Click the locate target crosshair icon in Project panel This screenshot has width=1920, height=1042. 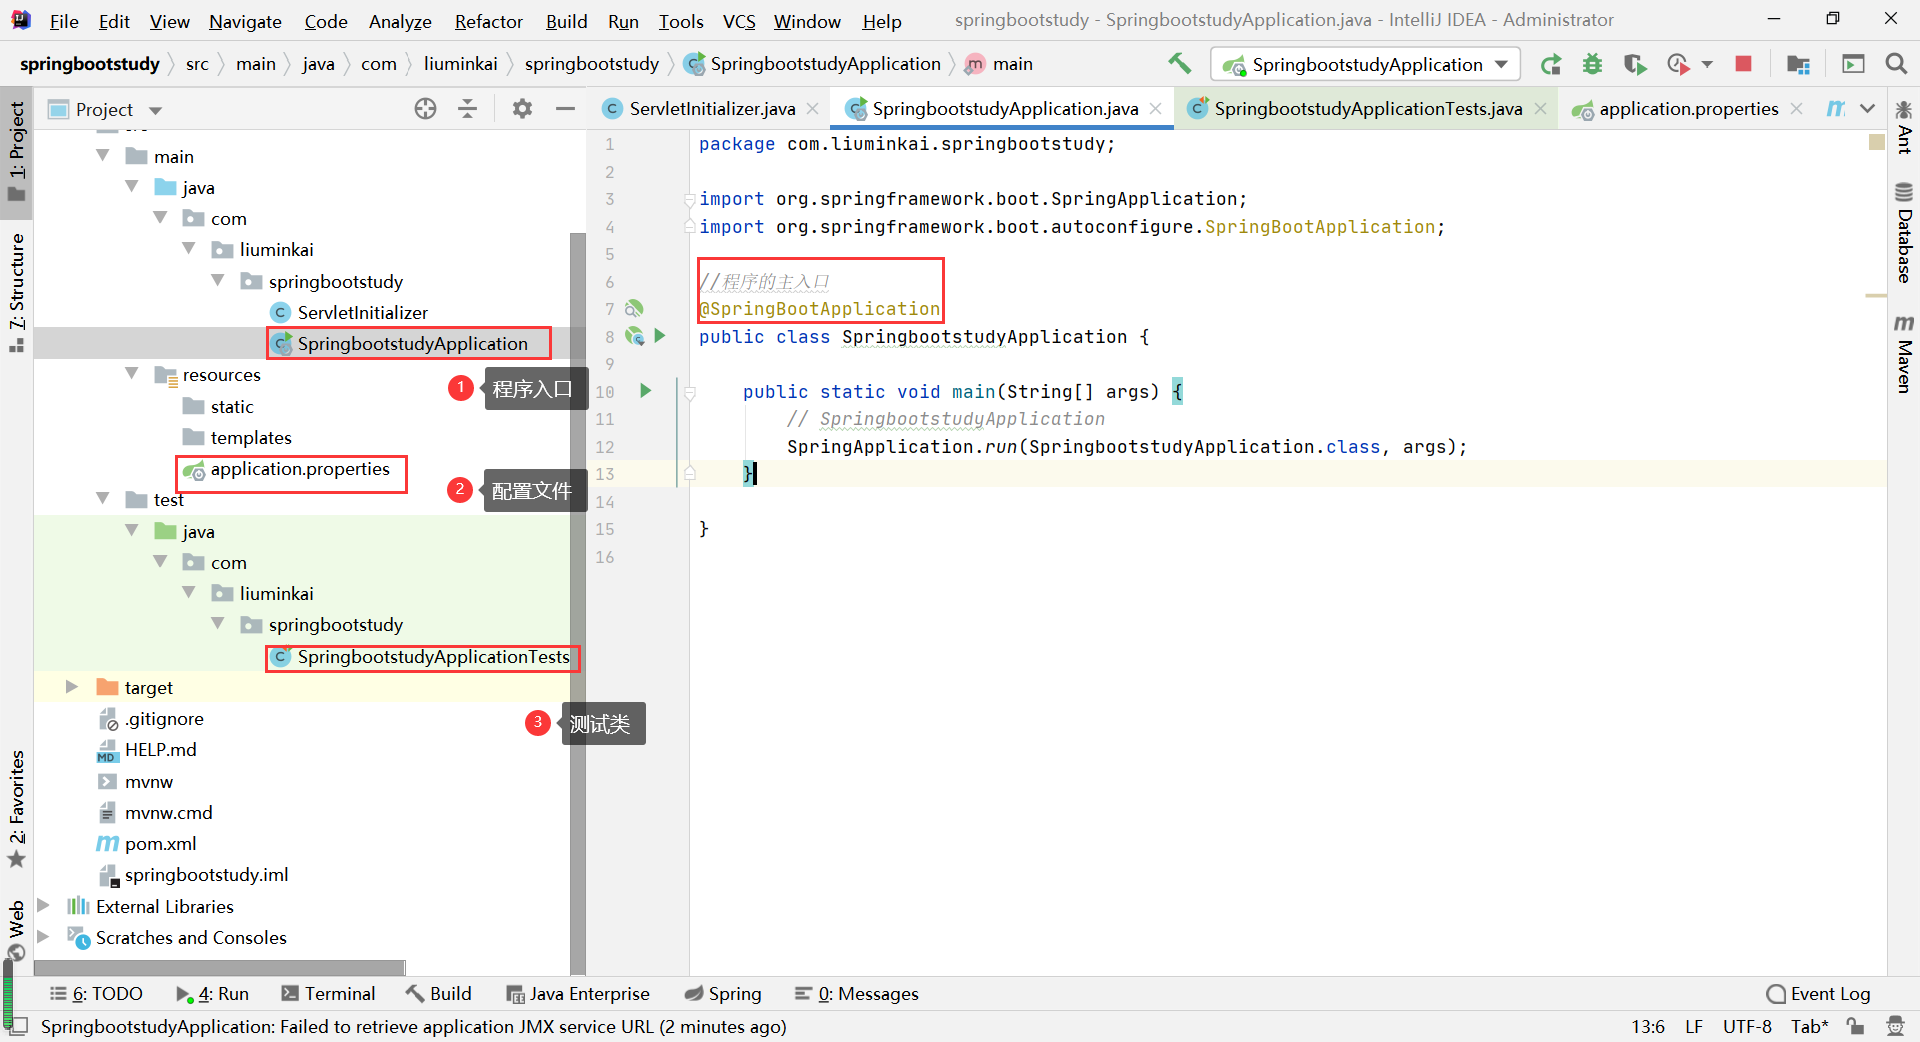(425, 109)
